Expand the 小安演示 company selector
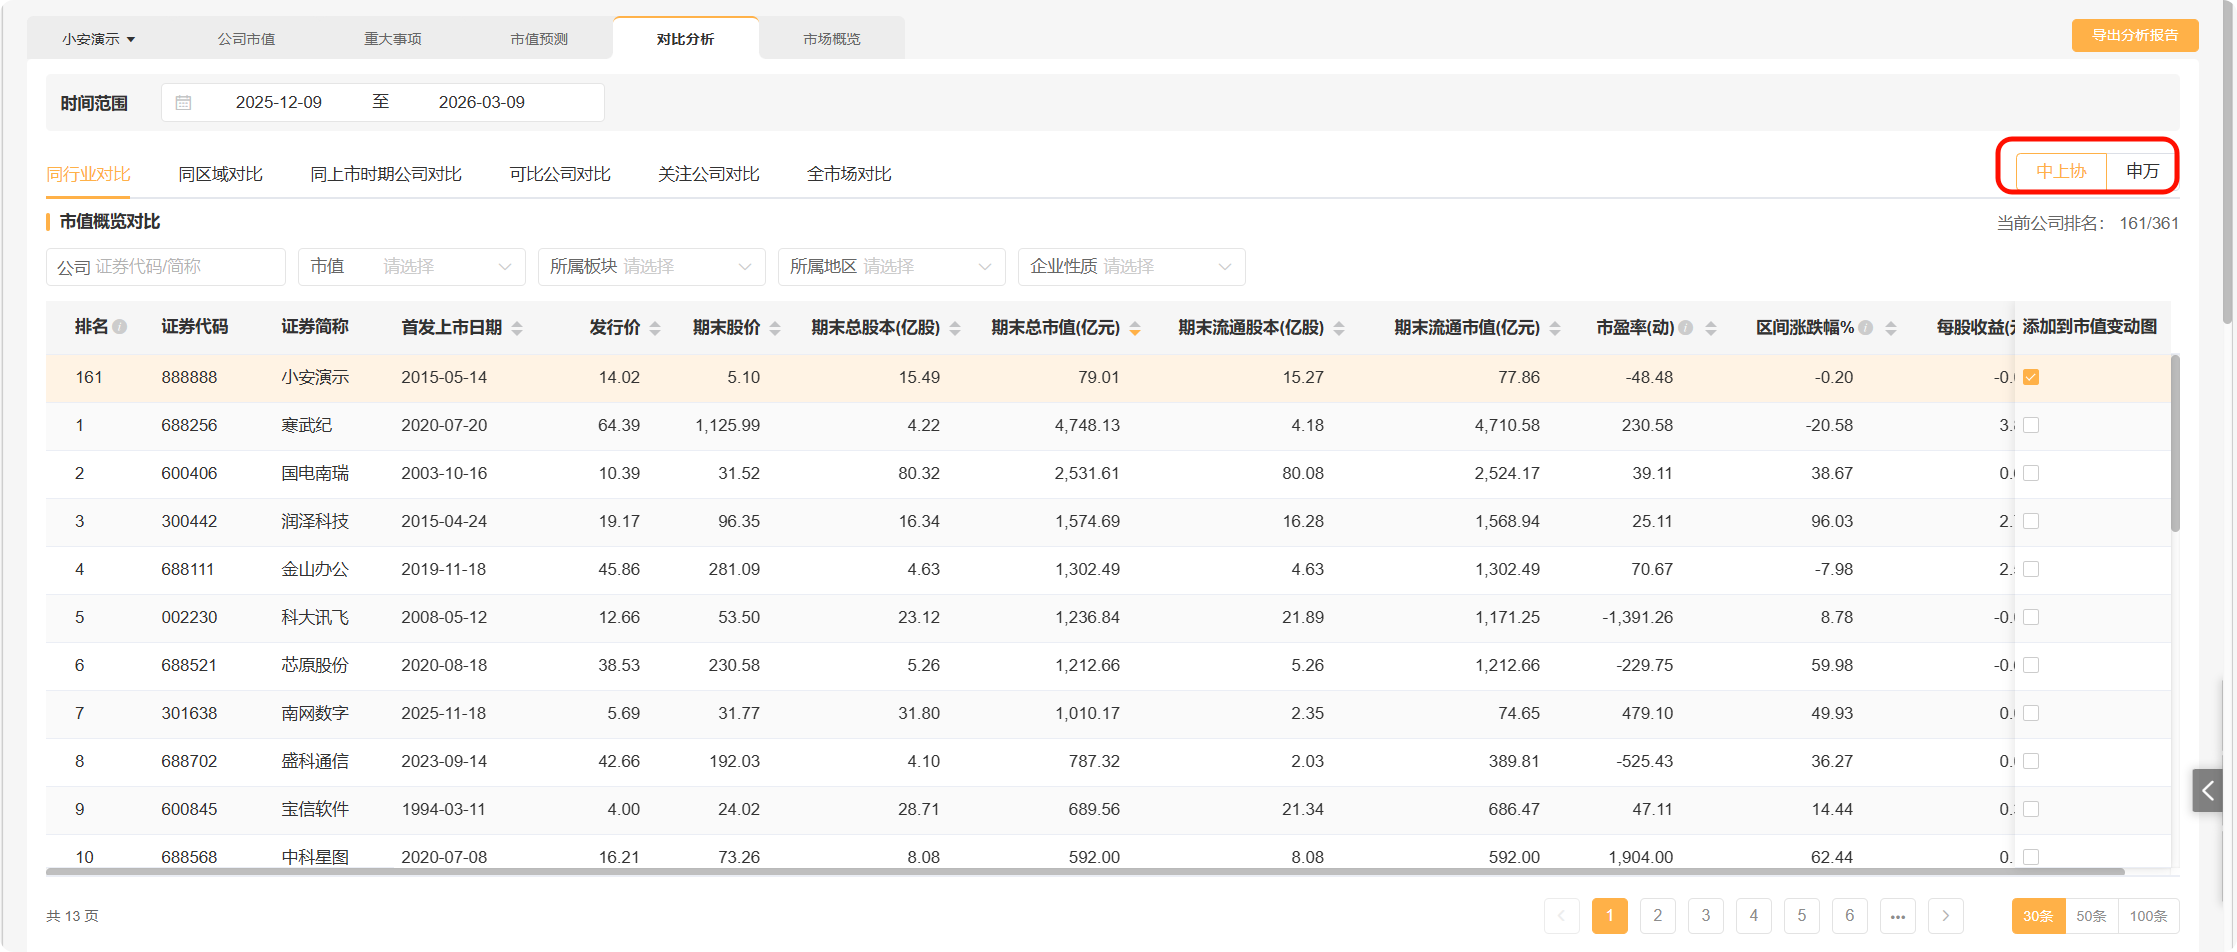This screenshot has width=2237, height=952. tap(98, 39)
